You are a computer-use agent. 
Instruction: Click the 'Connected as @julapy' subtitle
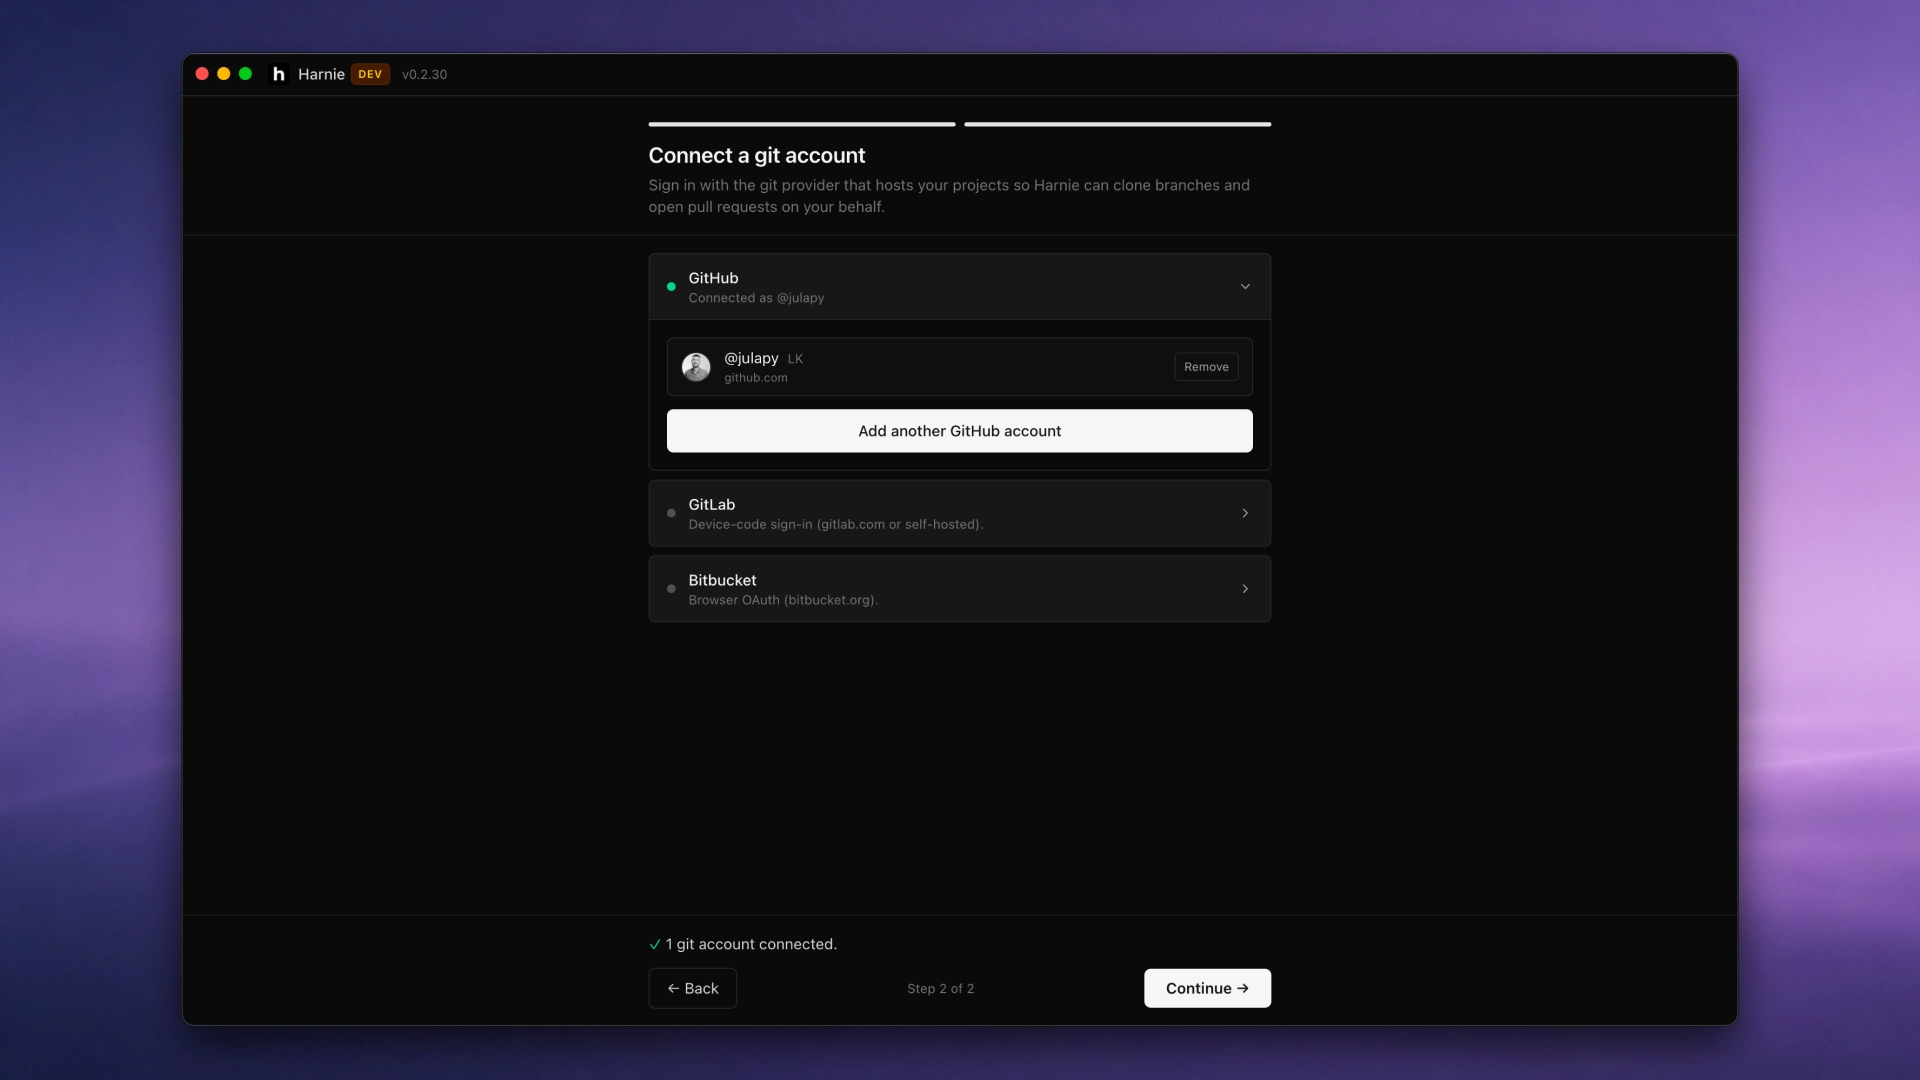coord(756,298)
